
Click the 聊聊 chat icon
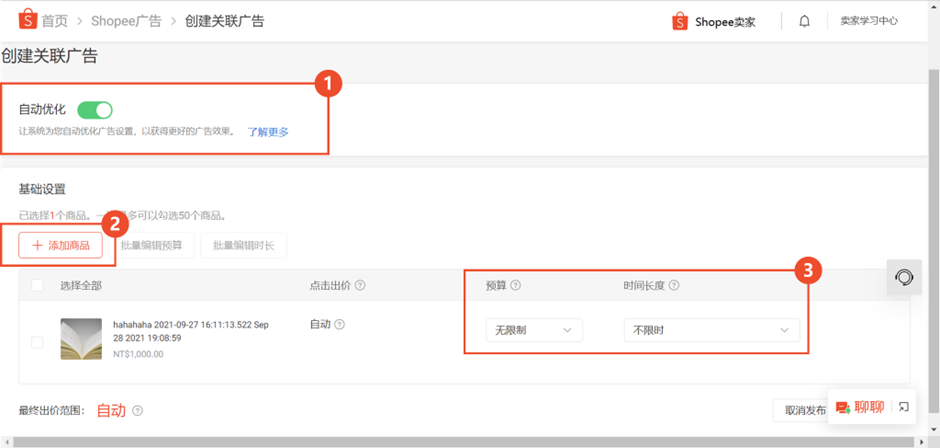[x=843, y=407]
